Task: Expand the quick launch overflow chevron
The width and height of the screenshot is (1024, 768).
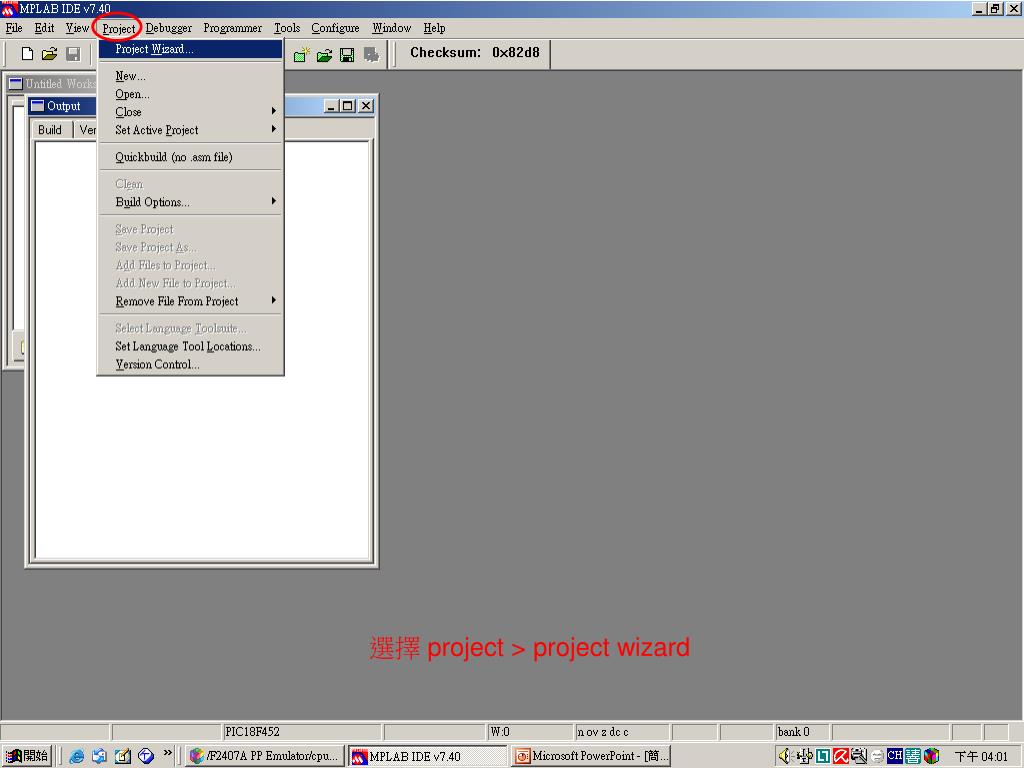Action: [168, 753]
